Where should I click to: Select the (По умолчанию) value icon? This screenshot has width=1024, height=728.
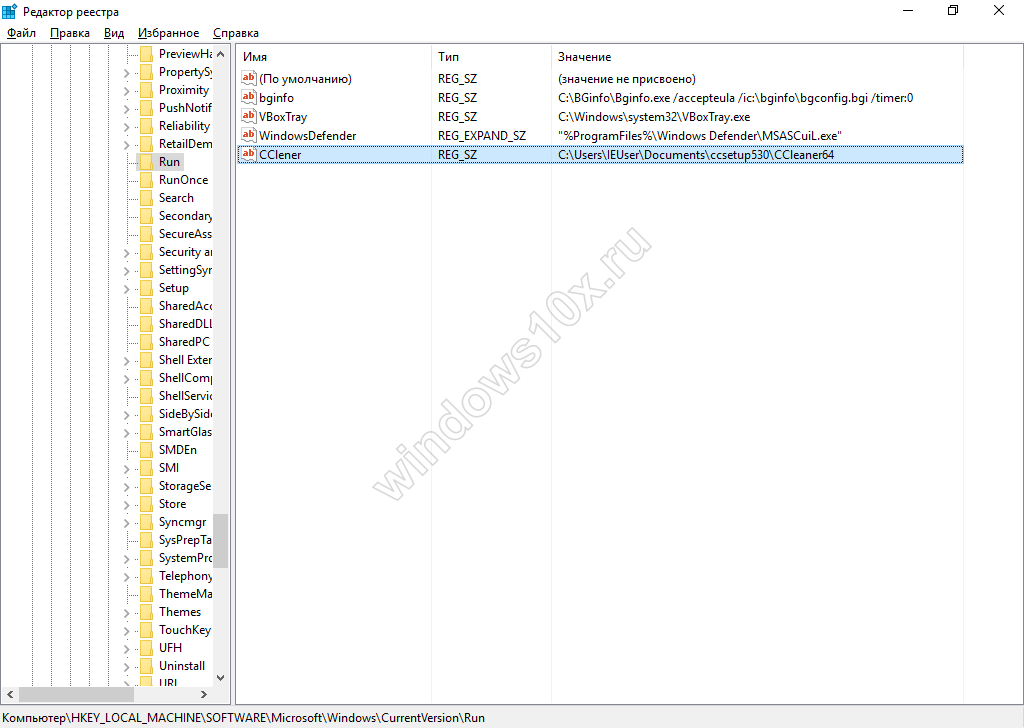(248, 78)
